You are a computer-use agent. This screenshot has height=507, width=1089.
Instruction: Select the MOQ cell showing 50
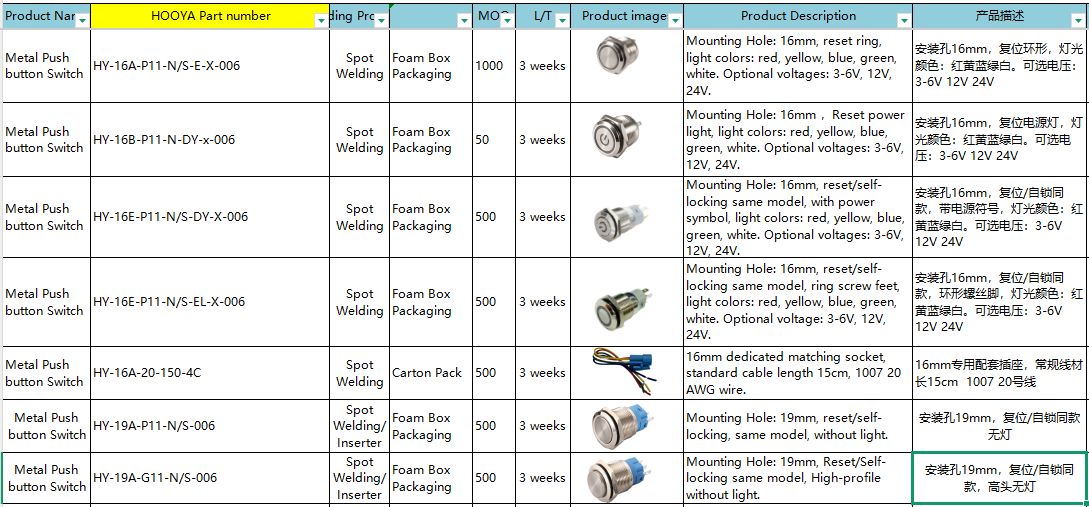point(494,140)
